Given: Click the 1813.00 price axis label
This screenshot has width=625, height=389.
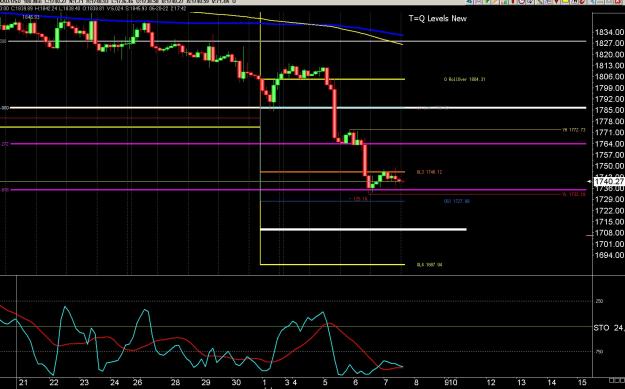Looking at the screenshot, I should [609, 66].
